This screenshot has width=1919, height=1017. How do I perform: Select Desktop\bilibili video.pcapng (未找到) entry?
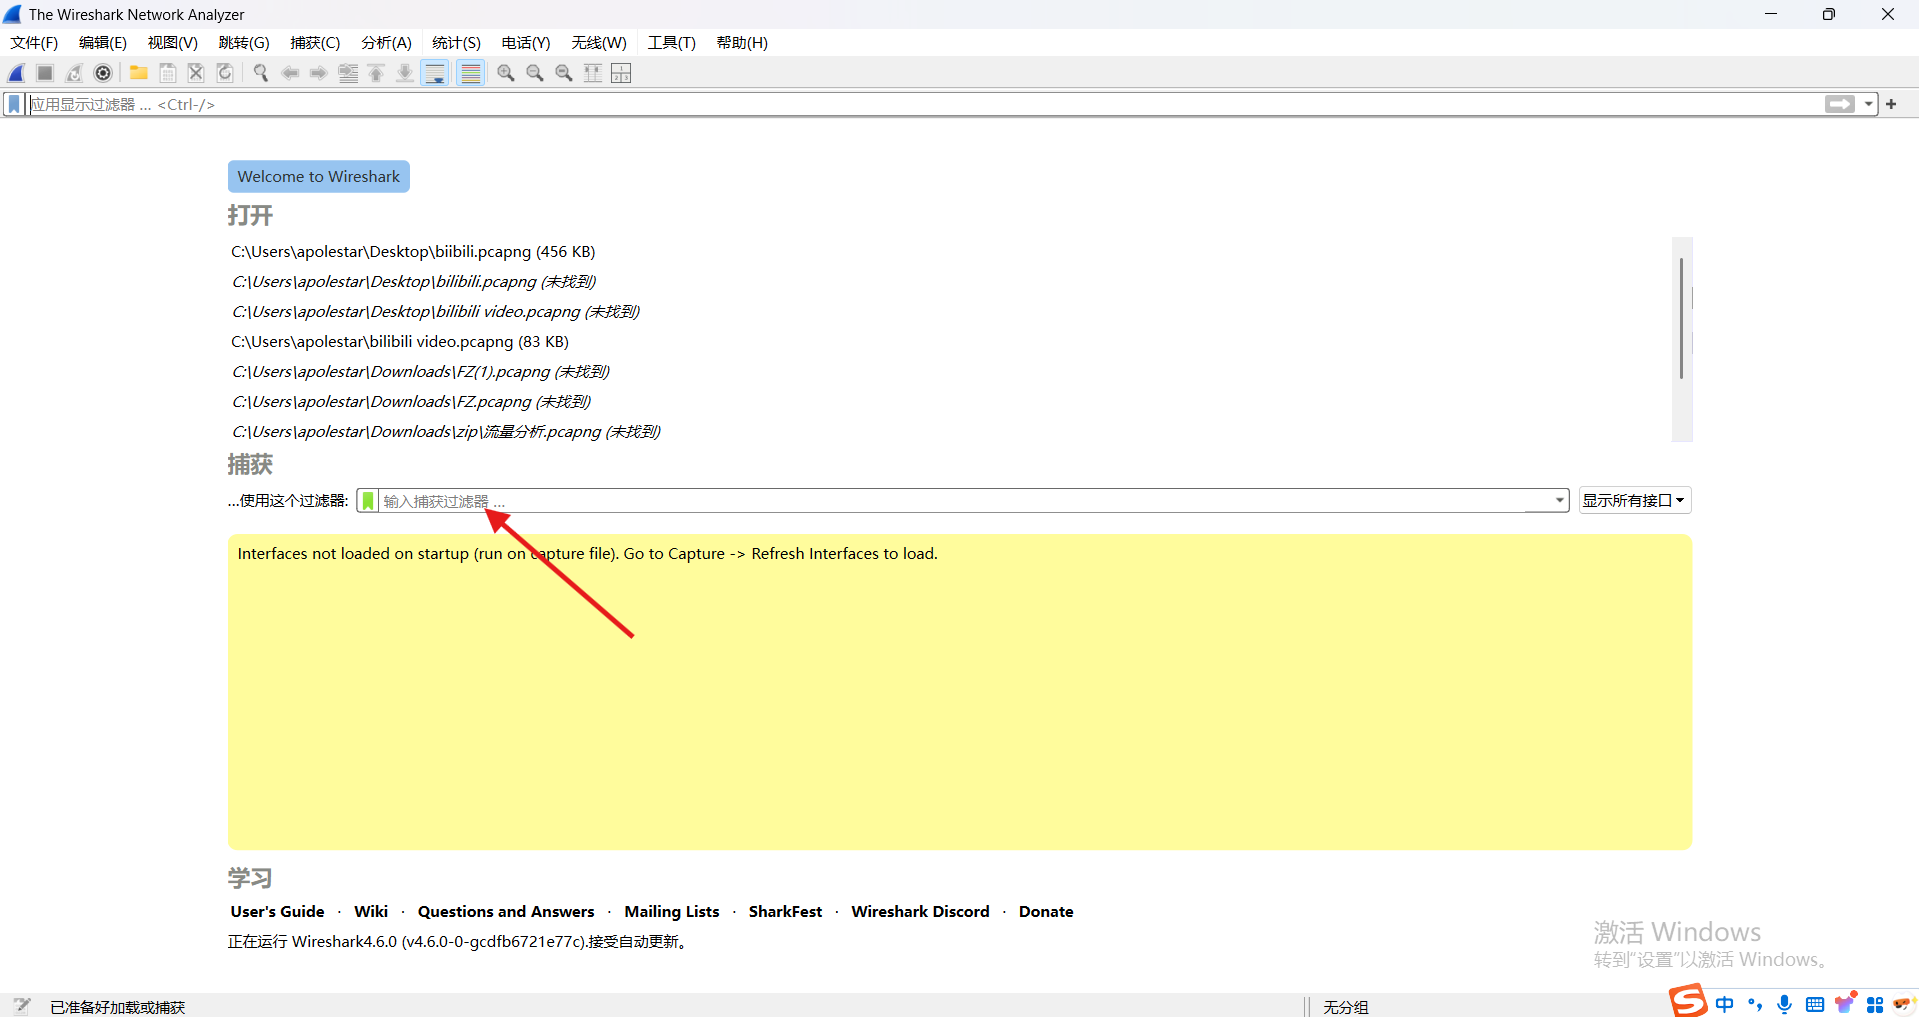(436, 312)
